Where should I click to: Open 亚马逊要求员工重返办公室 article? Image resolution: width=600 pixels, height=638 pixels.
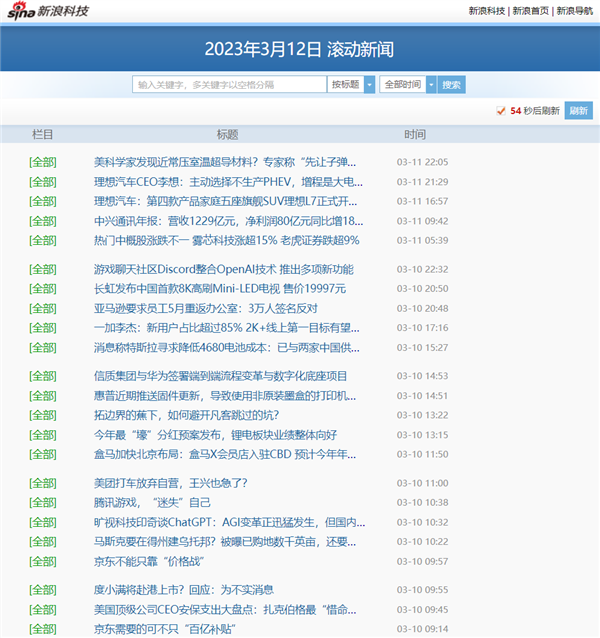coord(205,308)
